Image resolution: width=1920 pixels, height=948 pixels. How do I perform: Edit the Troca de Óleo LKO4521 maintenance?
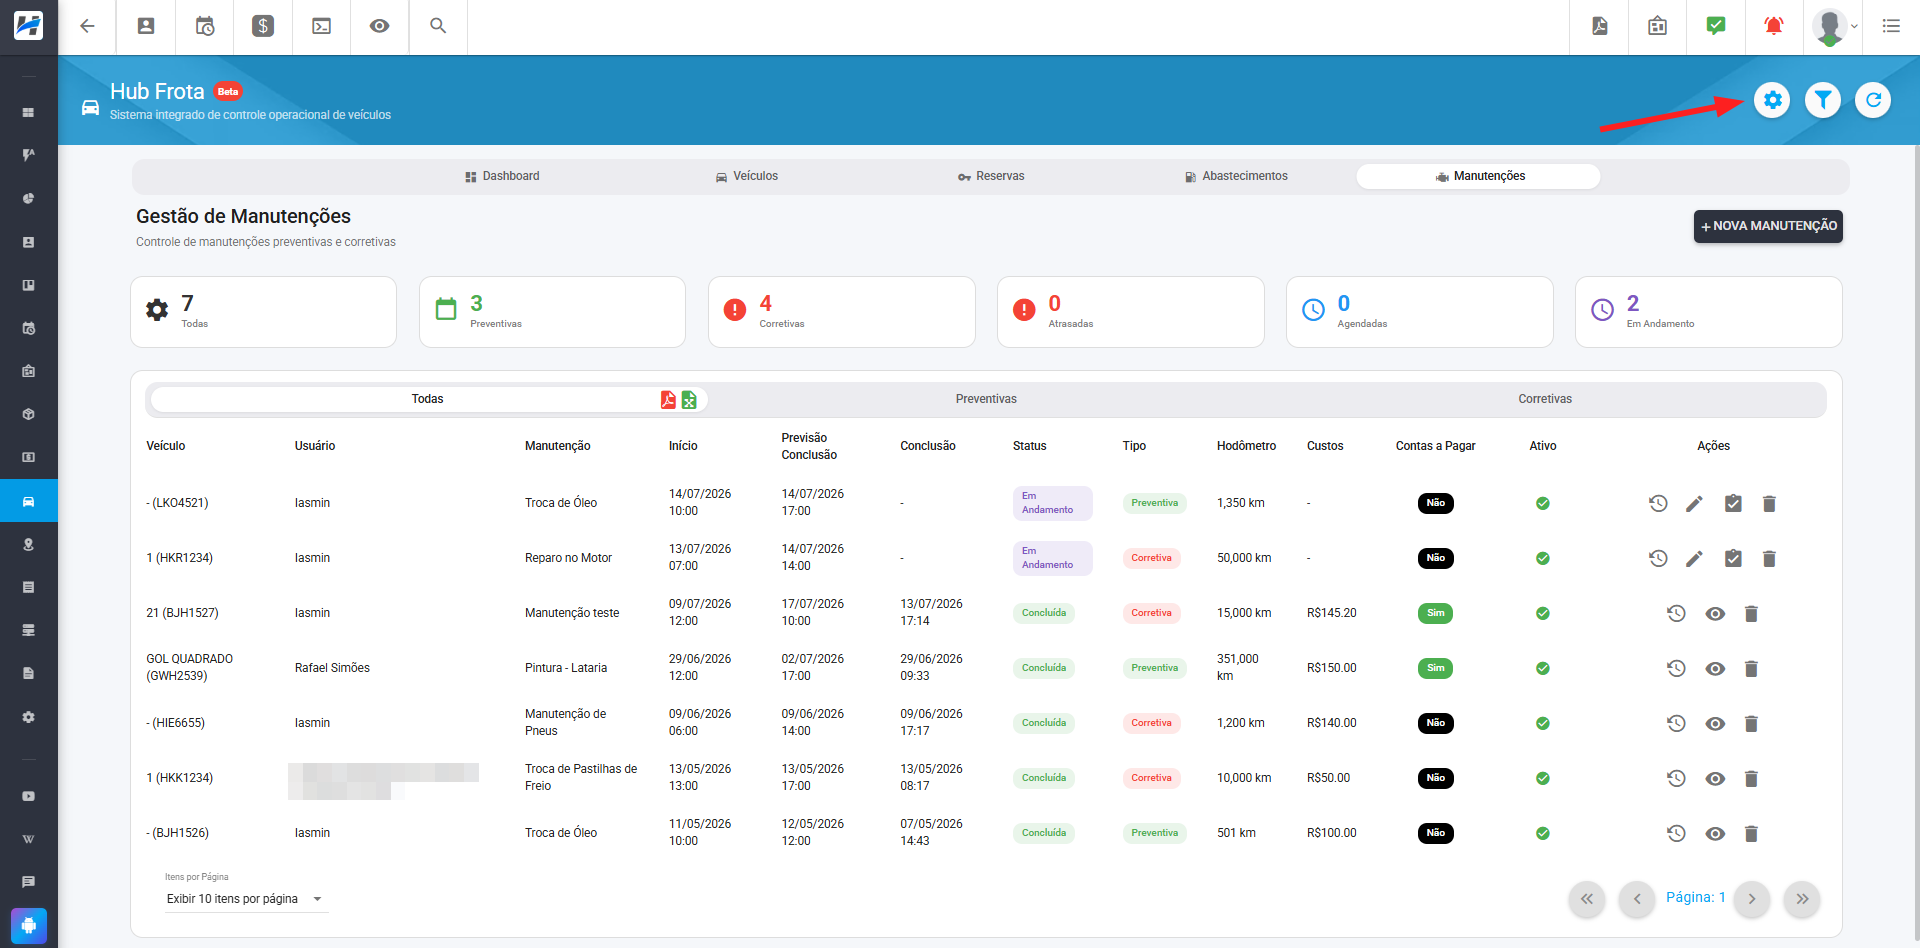(1694, 503)
